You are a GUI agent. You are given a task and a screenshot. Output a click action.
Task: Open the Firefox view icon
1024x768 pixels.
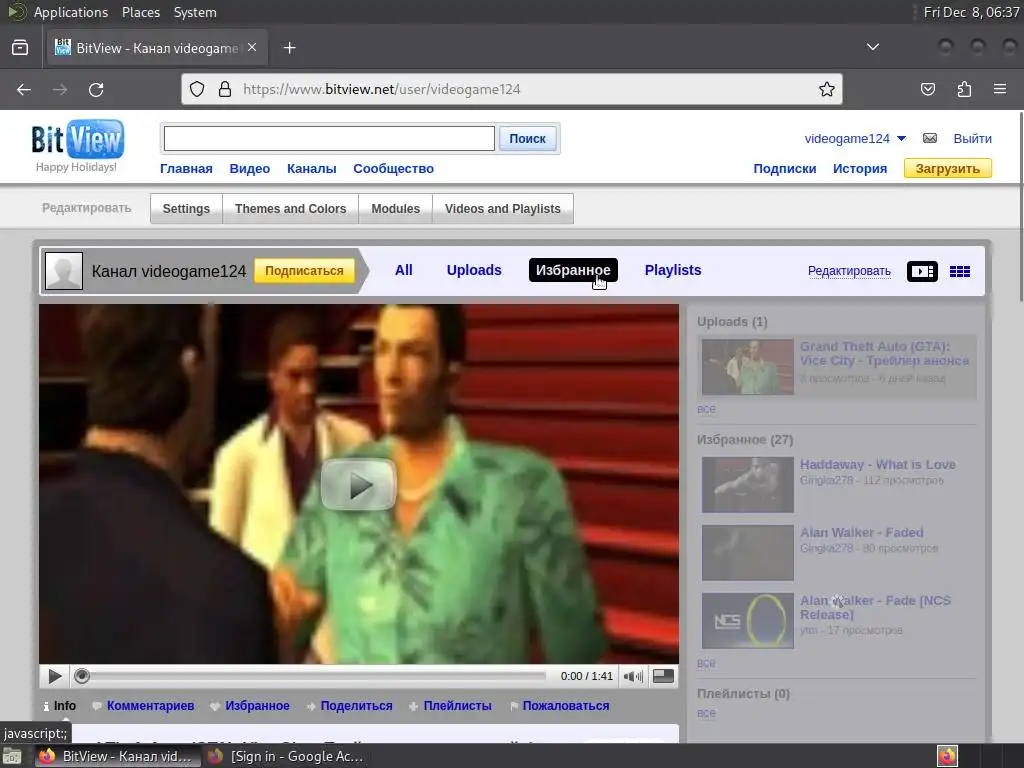[20, 48]
